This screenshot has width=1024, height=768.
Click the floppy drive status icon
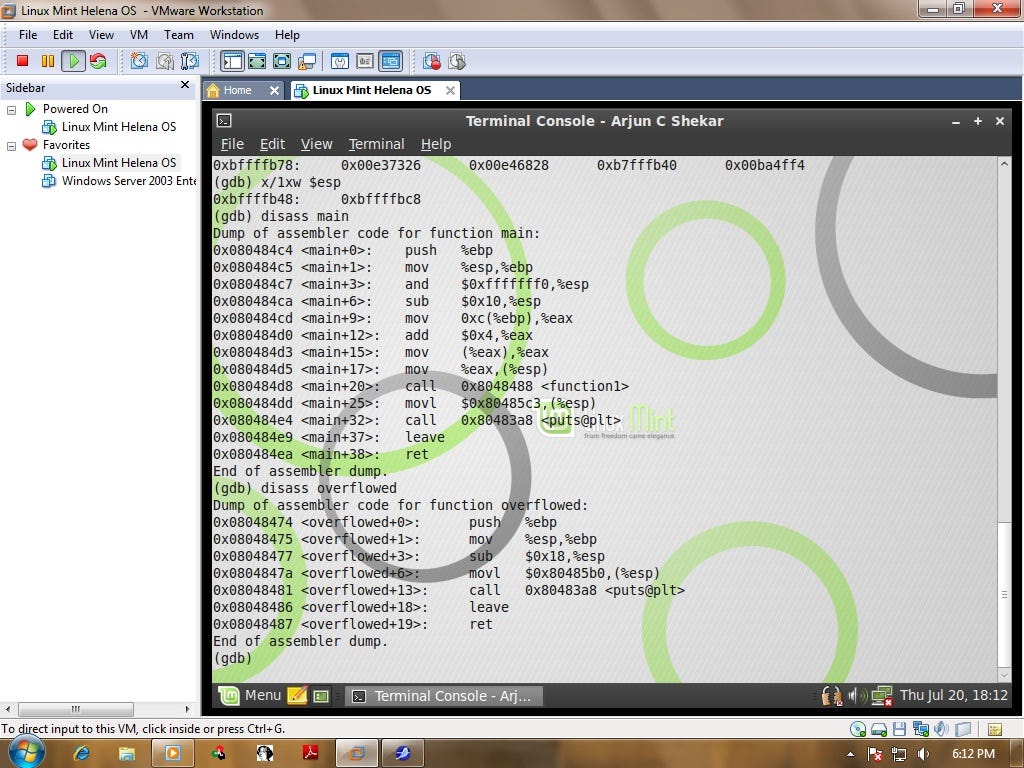899,728
